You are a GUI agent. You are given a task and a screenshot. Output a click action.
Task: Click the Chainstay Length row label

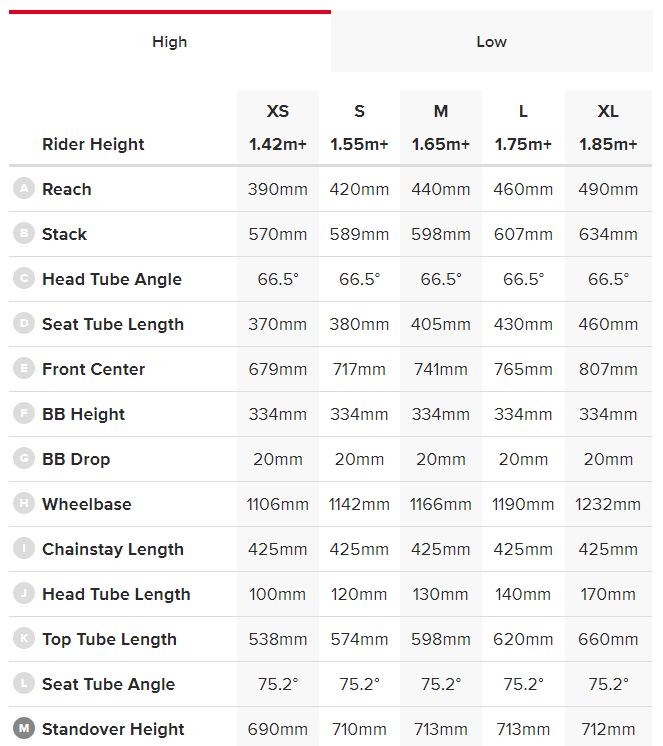(112, 549)
